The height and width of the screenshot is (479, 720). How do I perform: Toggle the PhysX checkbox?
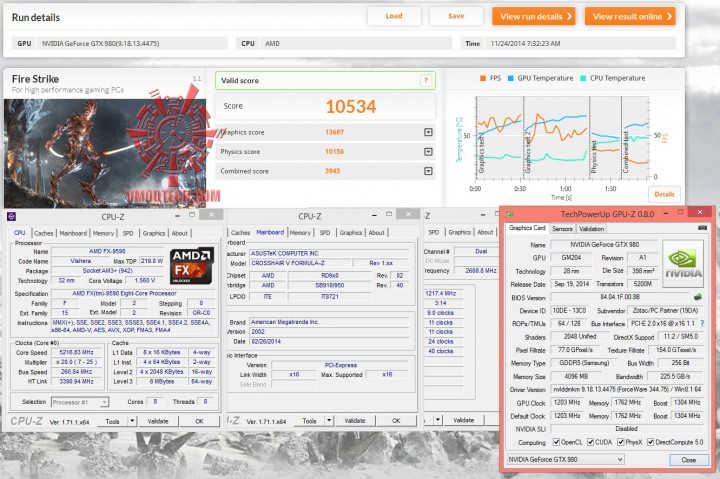[620, 442]
